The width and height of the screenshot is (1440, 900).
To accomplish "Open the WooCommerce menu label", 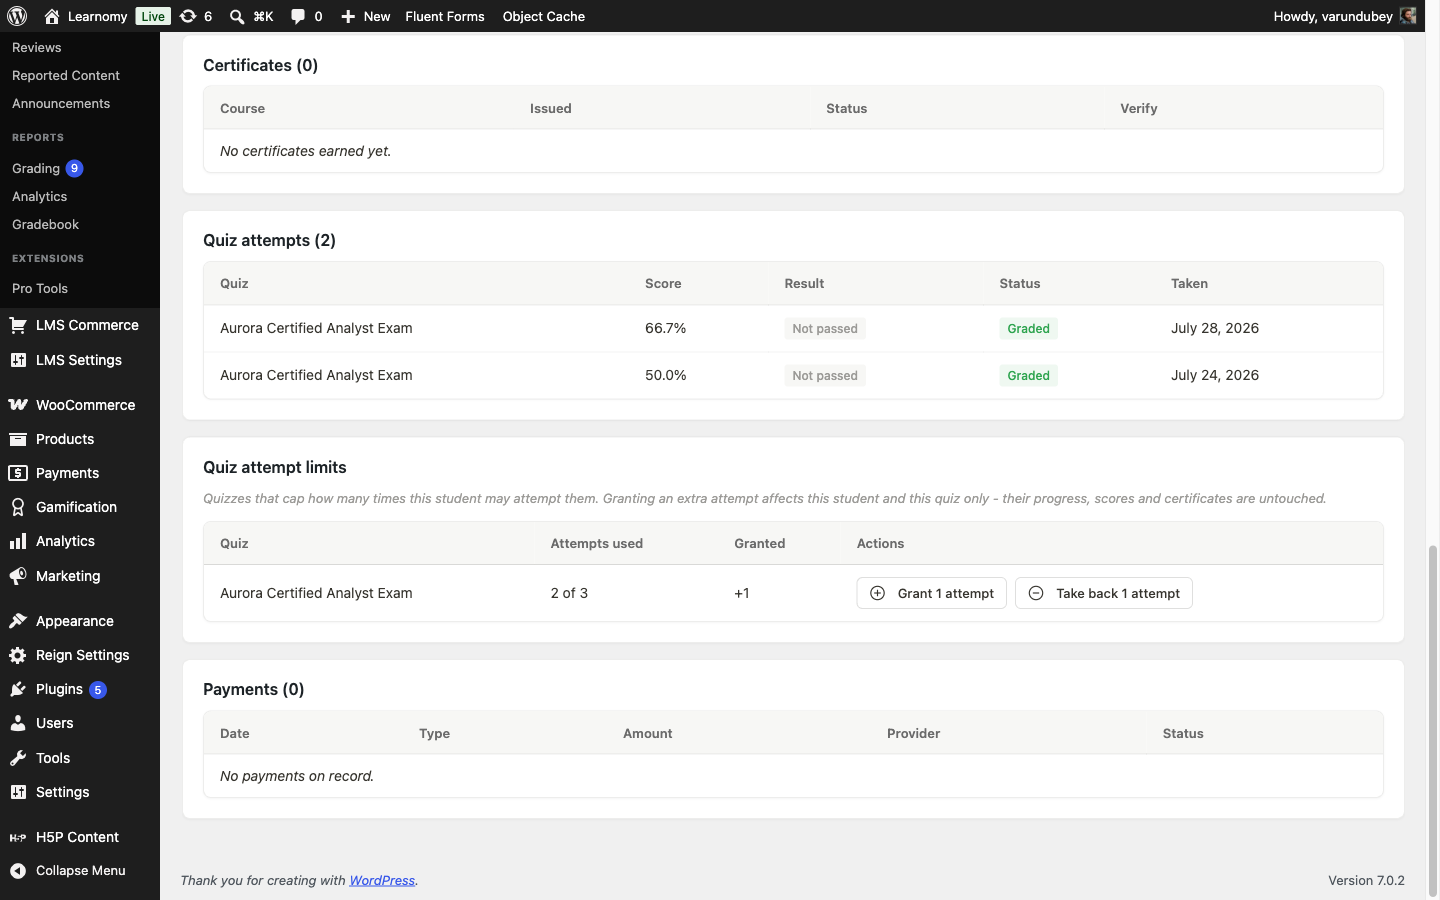I will pos(85,405).
